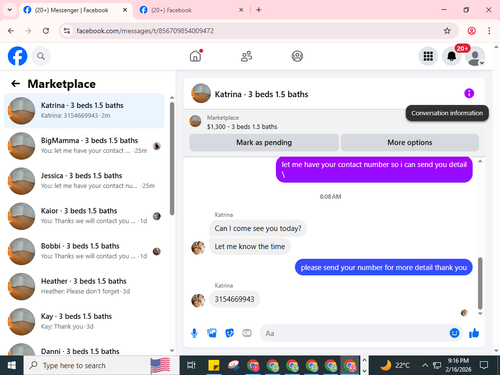This screenshot has height=375, width=500.
Task: Click the Katrina header name in the chat
Action: [x=261, y=94]
